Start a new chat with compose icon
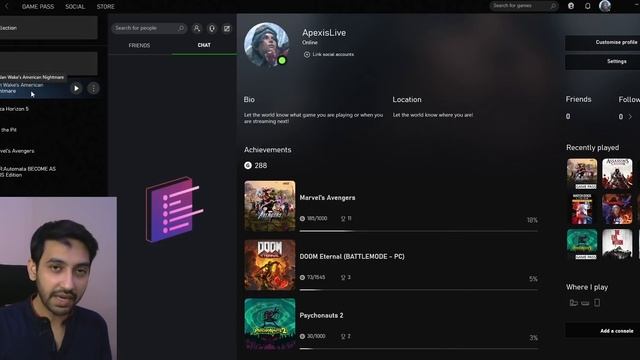The image size is (640, 360). (x=227, y=28)
